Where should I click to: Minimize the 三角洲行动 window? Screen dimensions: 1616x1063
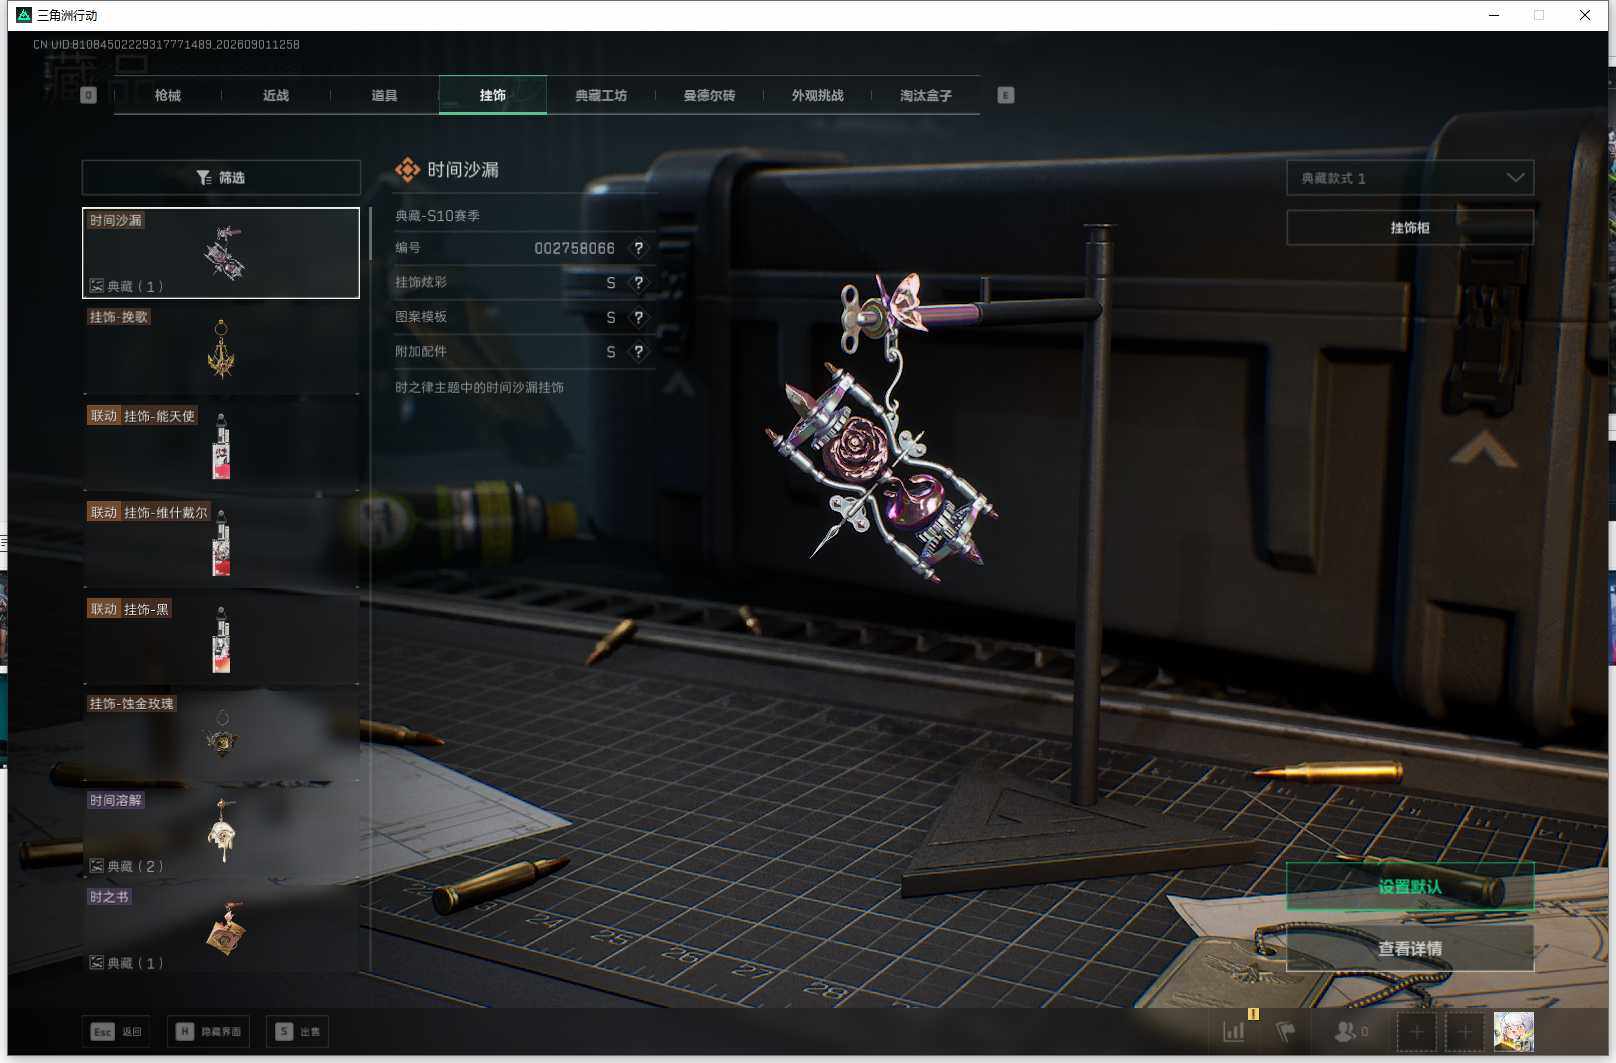tap(1494, 15)
